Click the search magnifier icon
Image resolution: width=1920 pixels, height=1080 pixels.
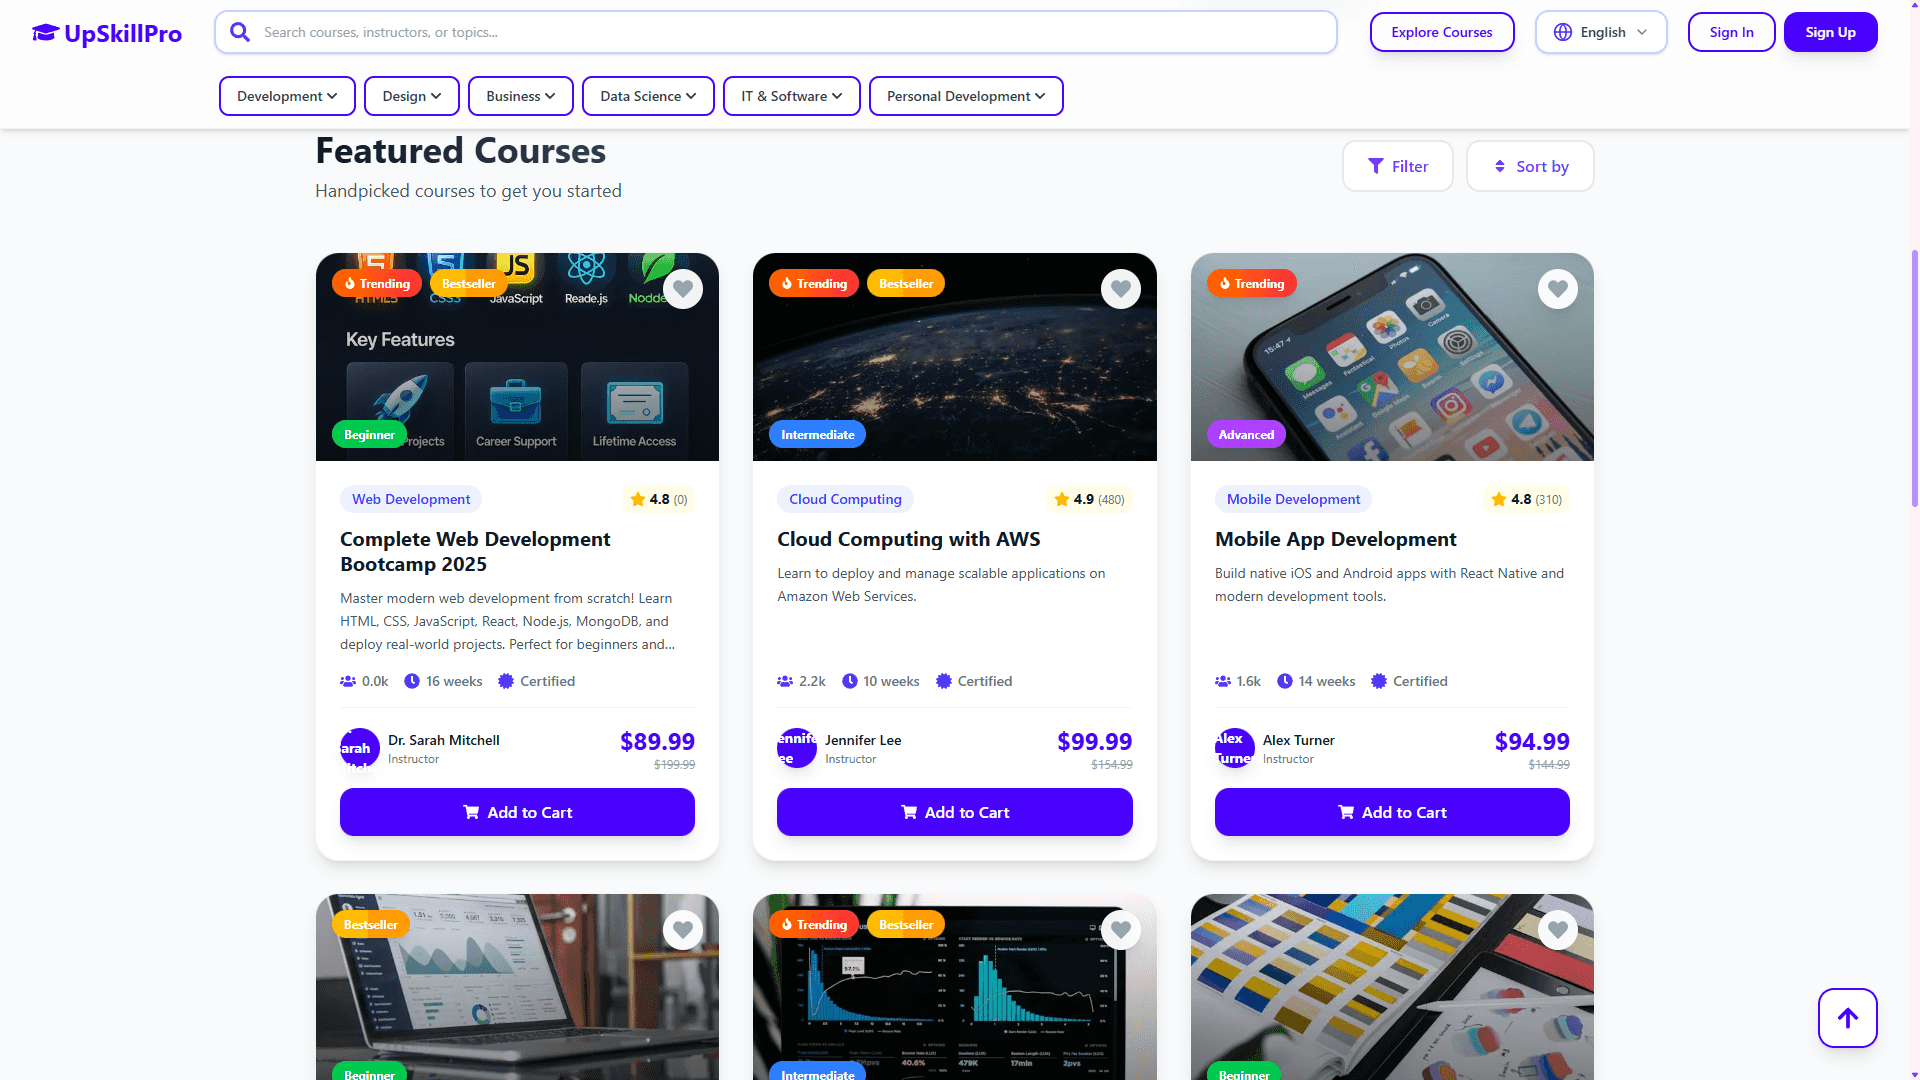coord(240,32)
